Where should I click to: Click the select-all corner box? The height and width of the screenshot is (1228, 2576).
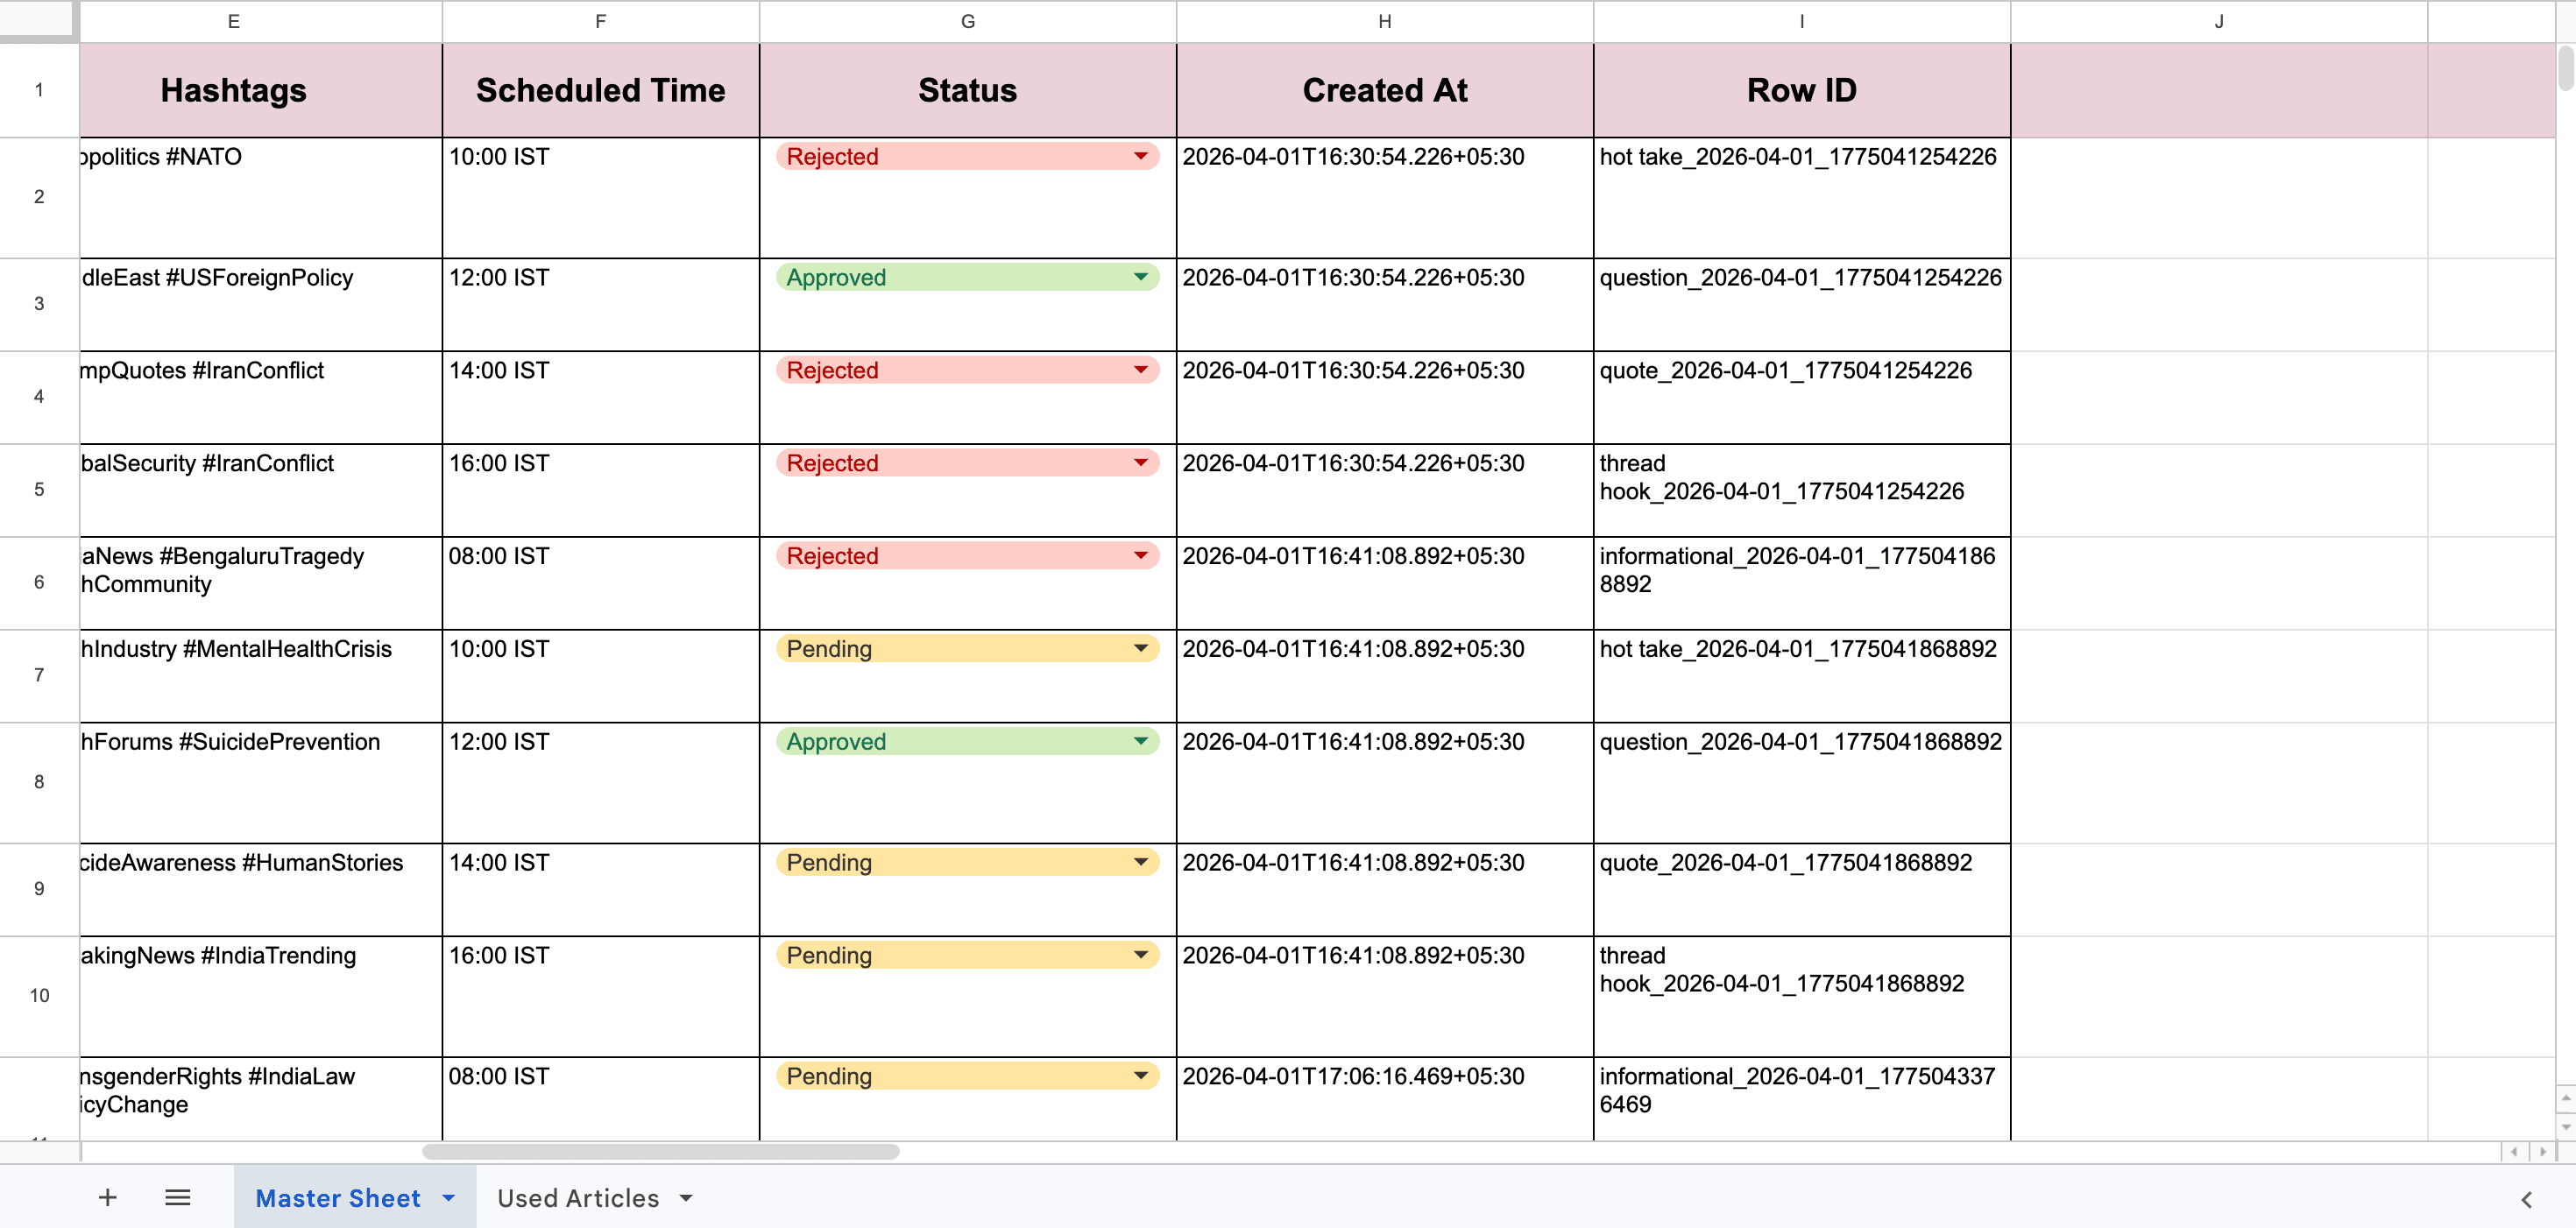[38, 20]
